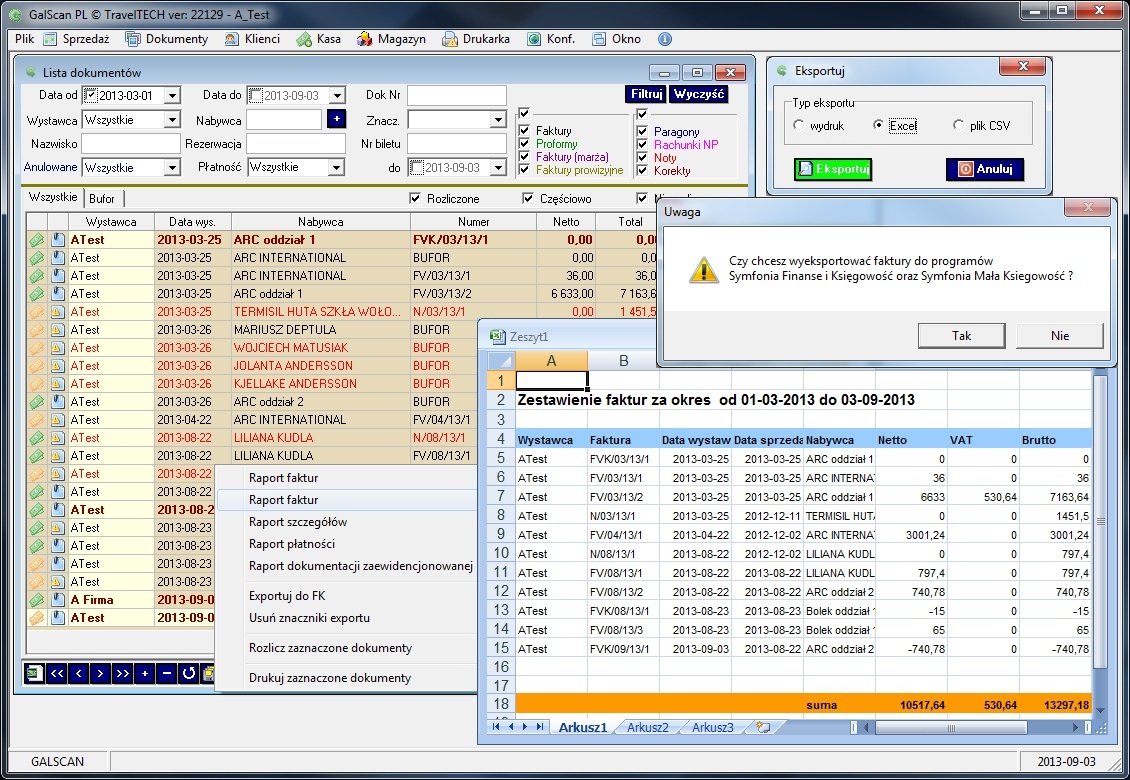Open the Data do date dropdown
Screen dimensions: 1130x780
[337, 95]
